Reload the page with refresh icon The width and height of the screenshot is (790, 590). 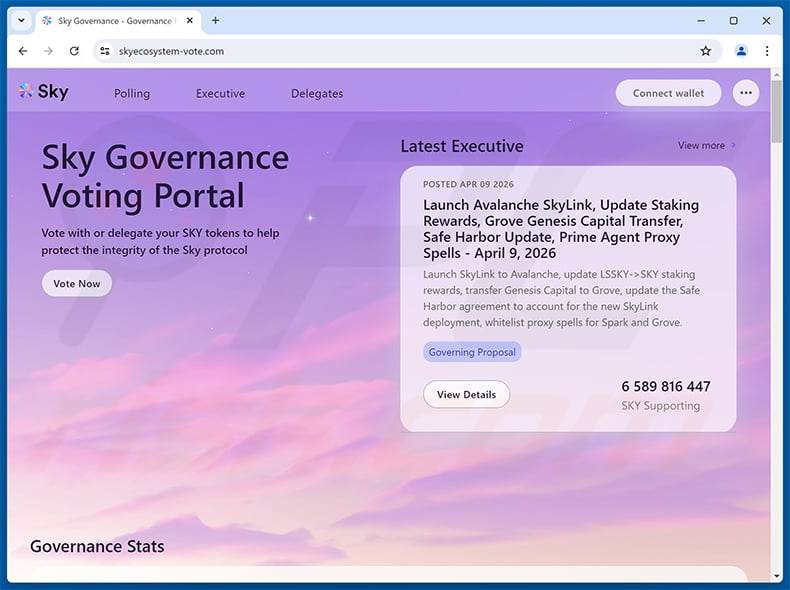[74, 51]
